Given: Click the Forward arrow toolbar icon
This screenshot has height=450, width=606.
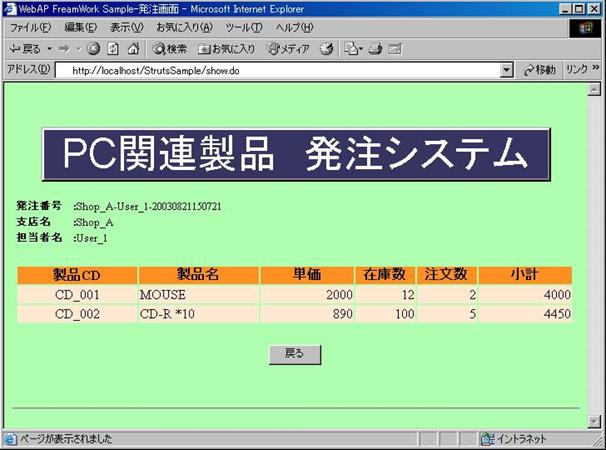Looking at the screenshot, I should [x=64, y=49].
